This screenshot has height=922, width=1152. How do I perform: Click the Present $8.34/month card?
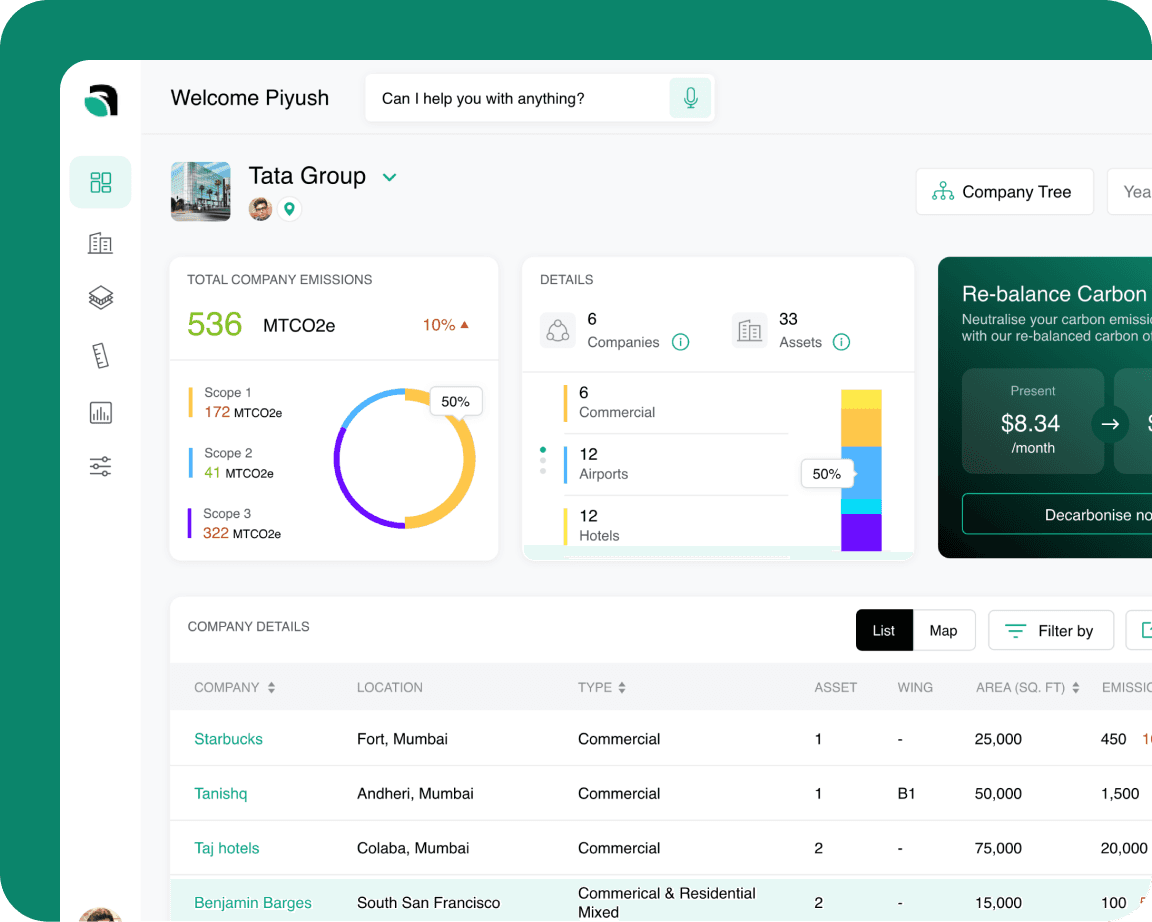(x=1033, y=421)
